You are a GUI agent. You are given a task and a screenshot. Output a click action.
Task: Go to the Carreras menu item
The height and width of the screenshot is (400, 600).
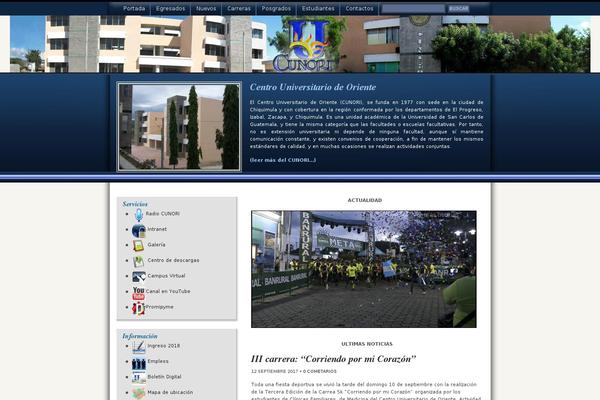(239, 8)
